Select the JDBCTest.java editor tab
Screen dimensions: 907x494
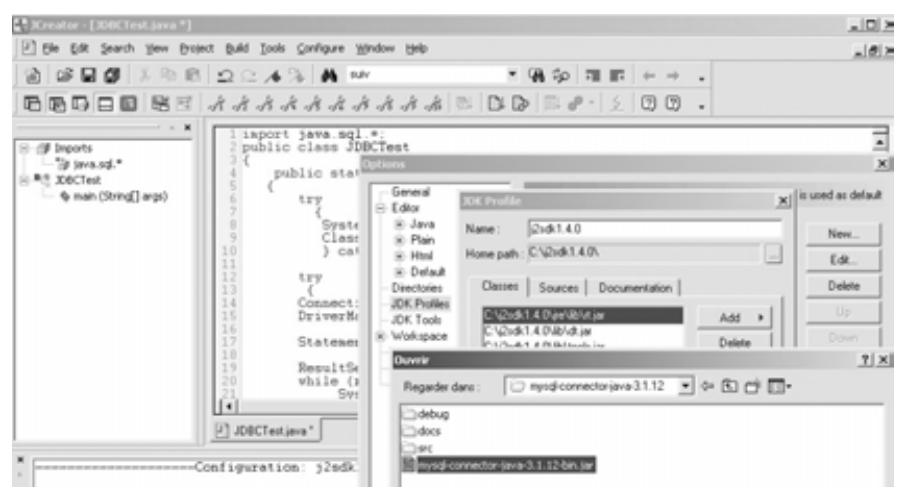click(264, 431)
